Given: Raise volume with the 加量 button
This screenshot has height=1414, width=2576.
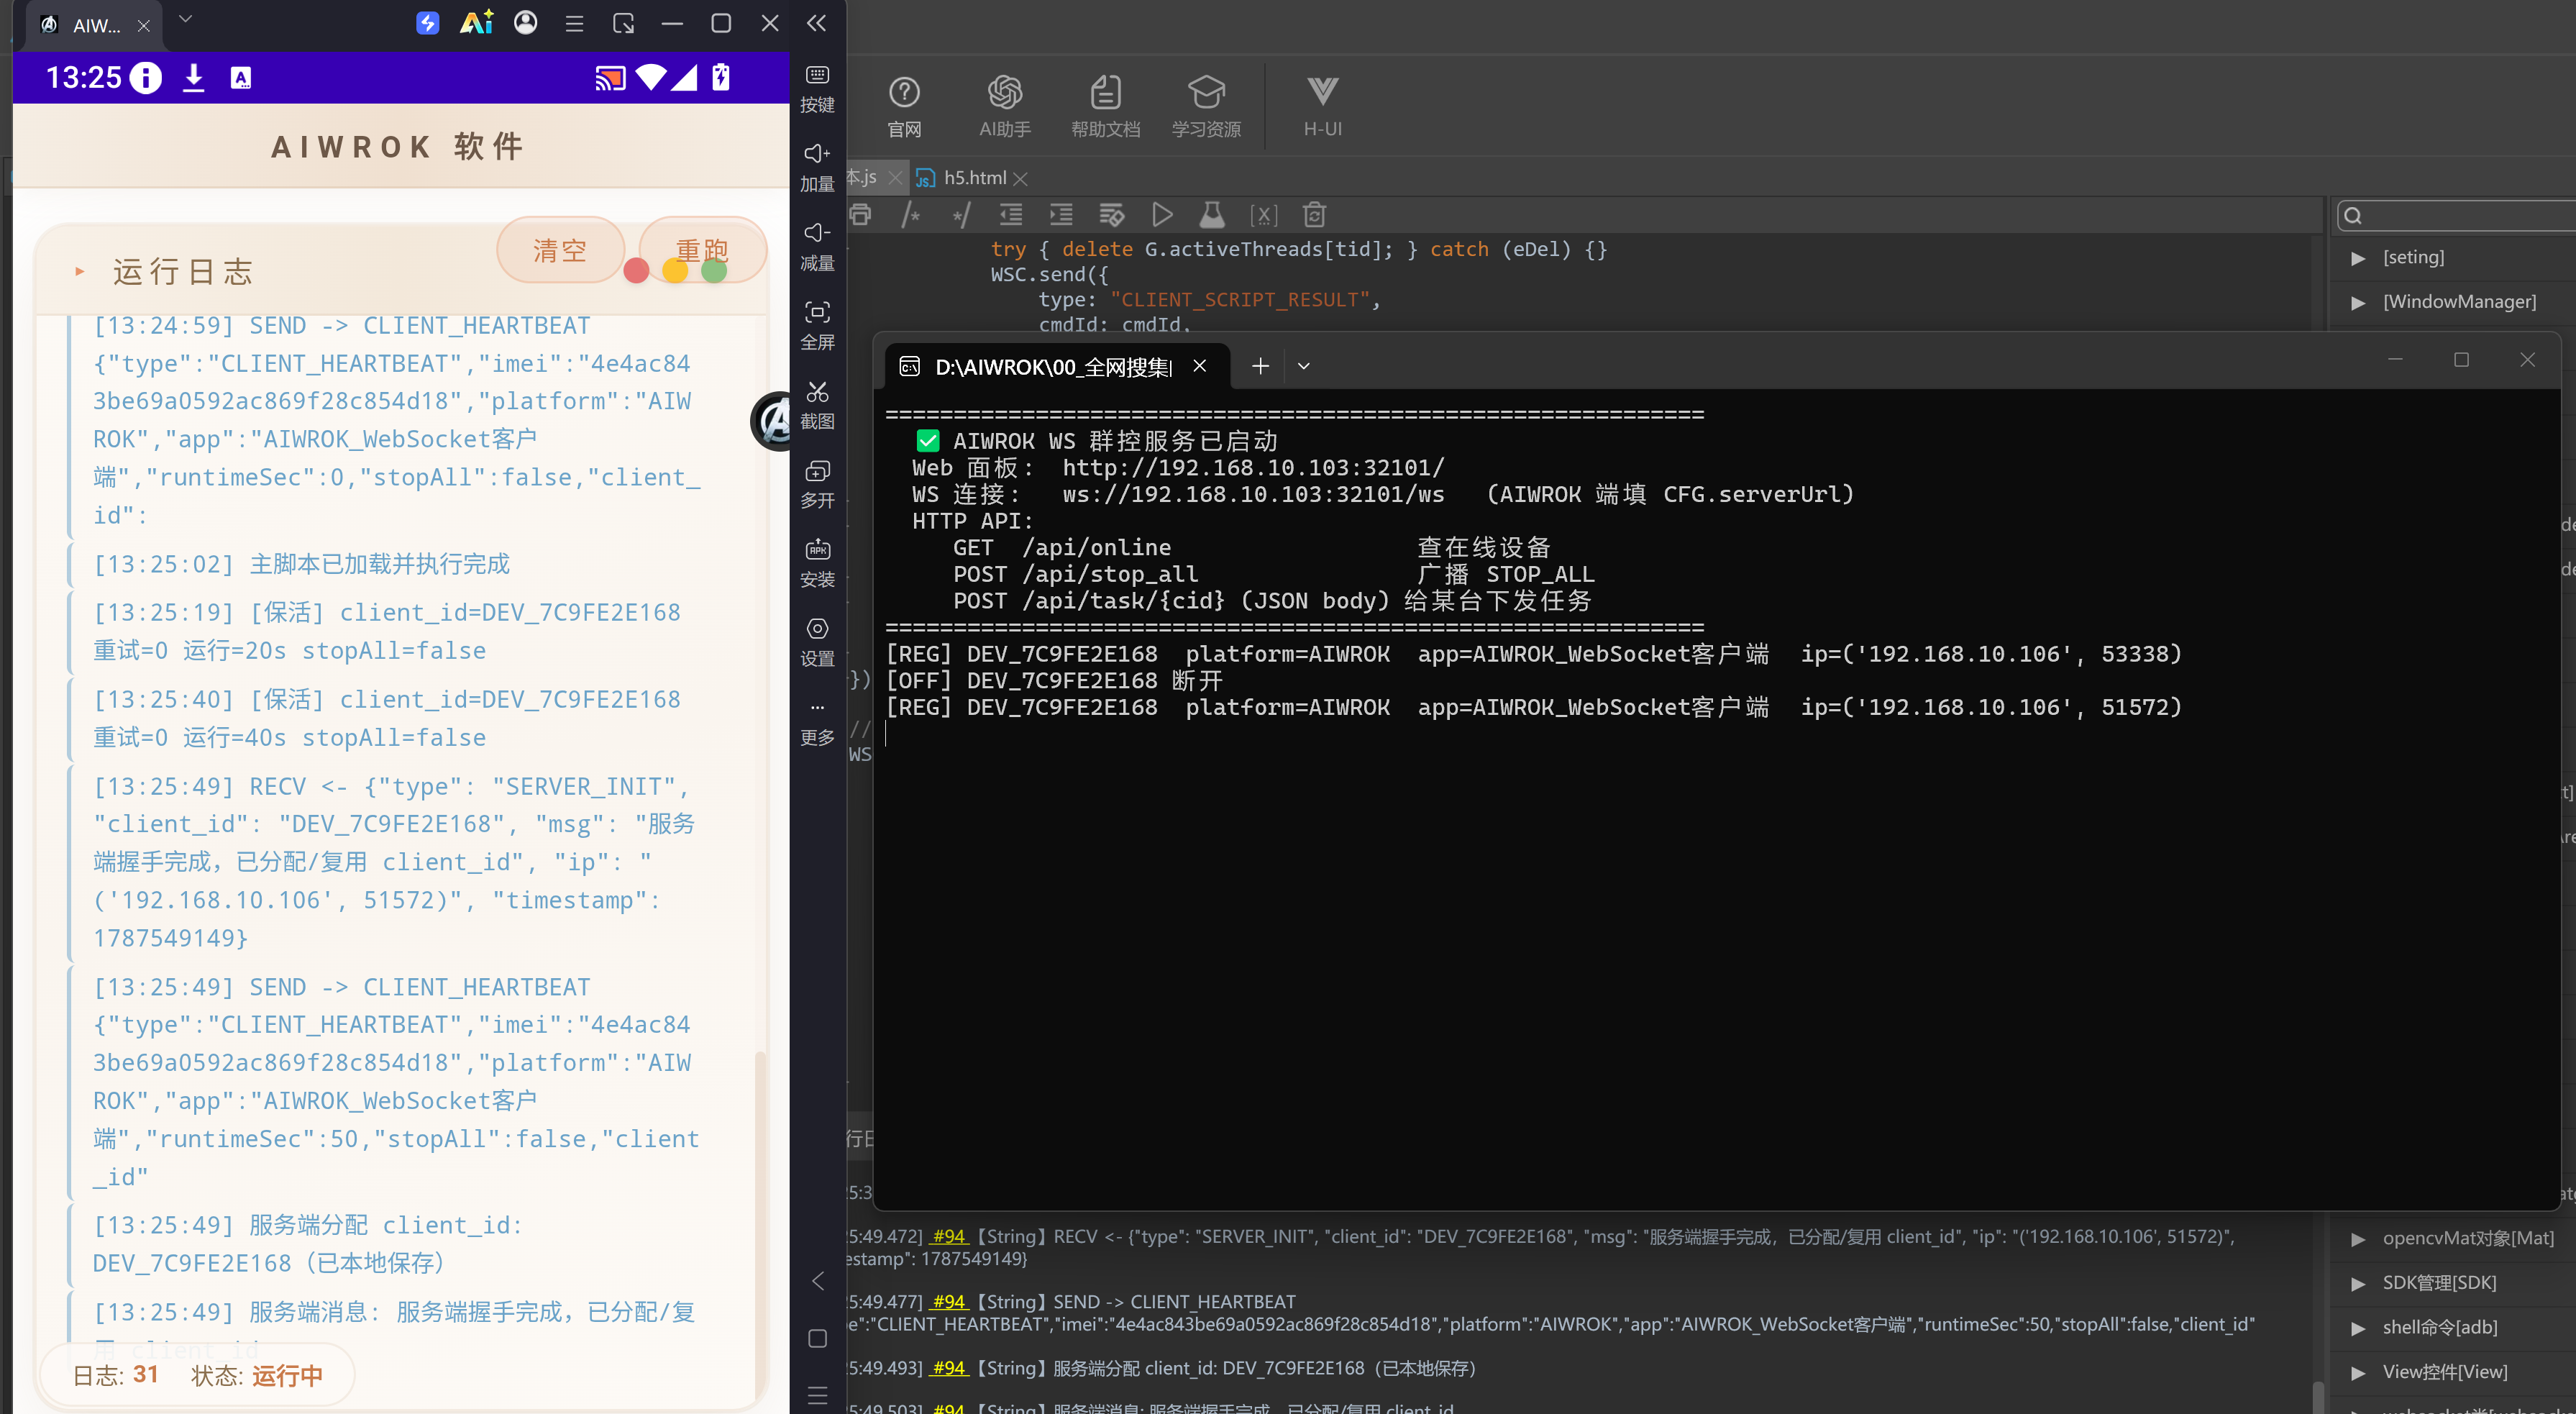Looking at the screenshot, I should tap(817, 168).
